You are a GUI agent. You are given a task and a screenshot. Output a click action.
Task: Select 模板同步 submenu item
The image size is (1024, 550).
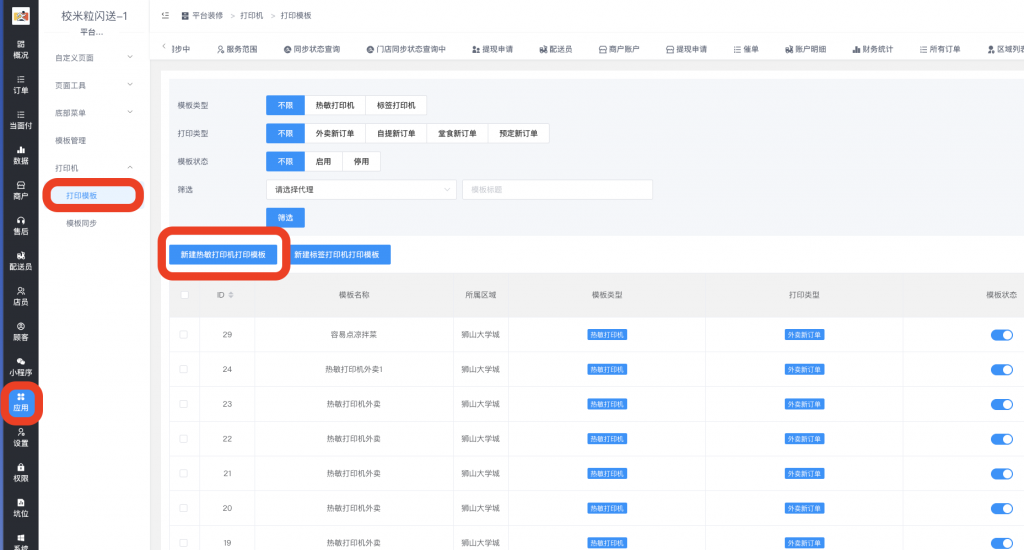click(82, 223)
